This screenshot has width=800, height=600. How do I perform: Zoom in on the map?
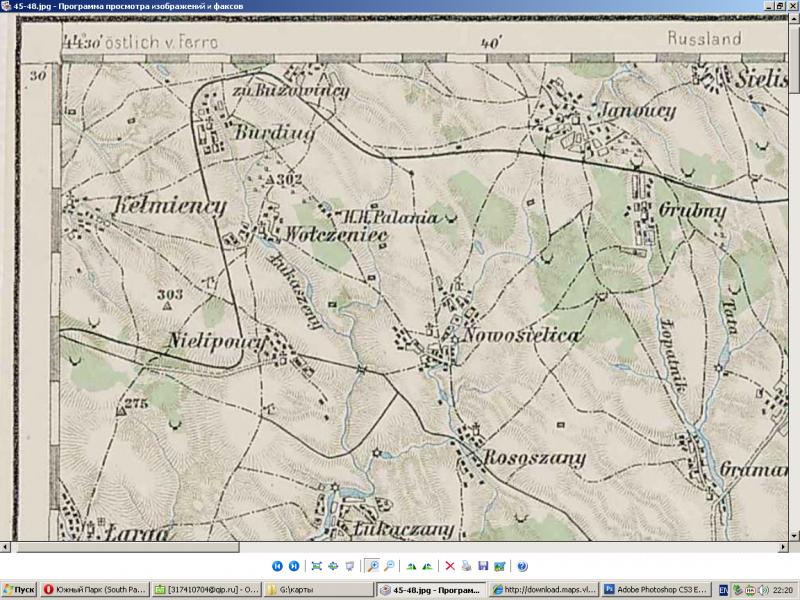374,567
